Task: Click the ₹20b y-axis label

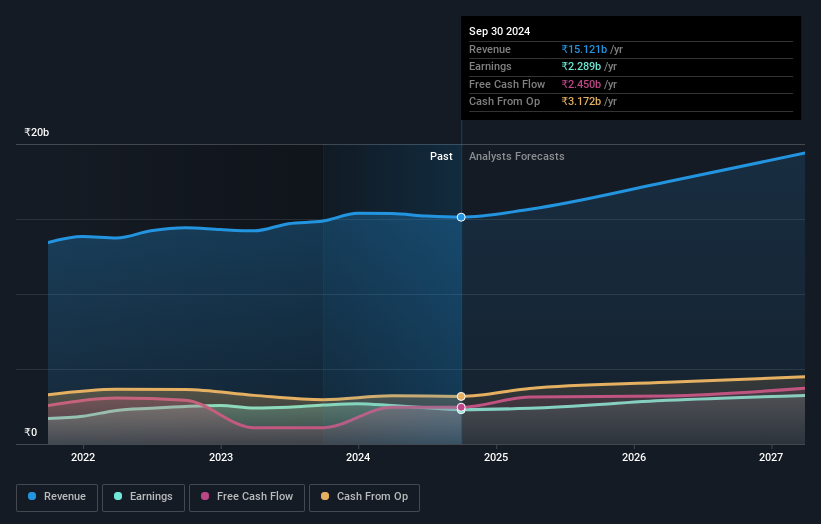Action: pos(37,132)
